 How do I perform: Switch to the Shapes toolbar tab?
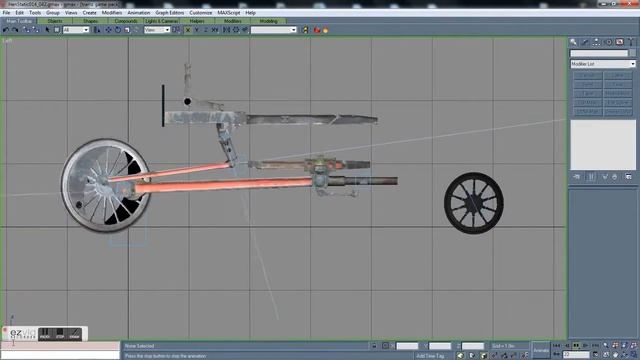point(90,21)
